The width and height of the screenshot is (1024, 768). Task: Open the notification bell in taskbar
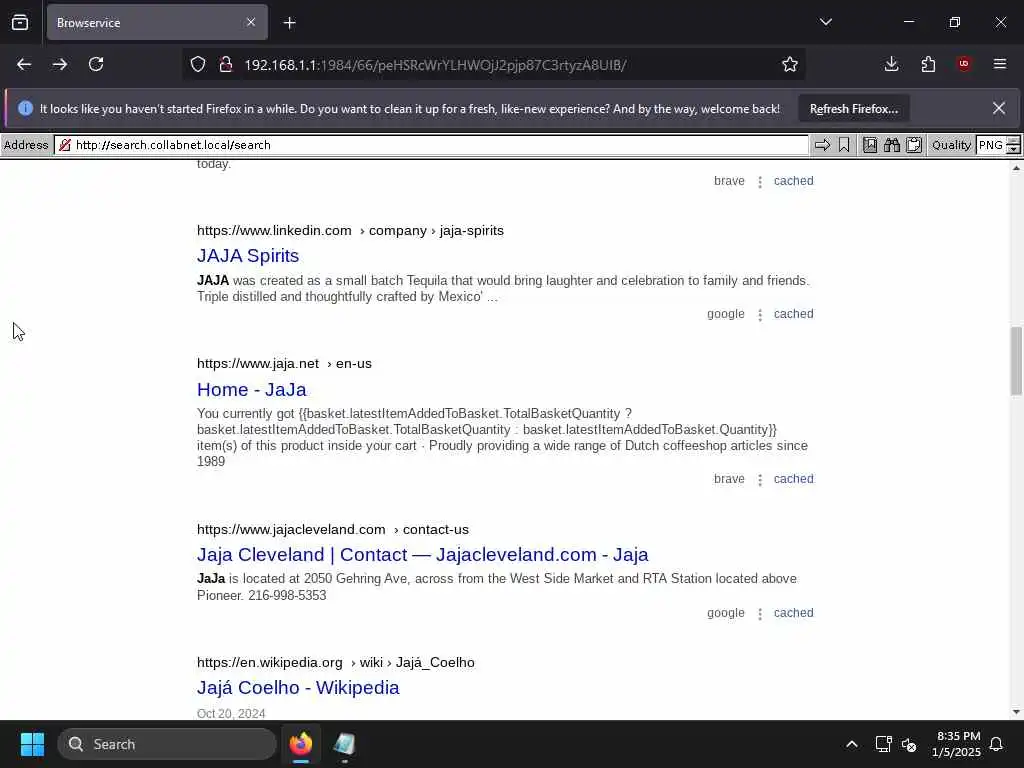click(x=996, y=744)
